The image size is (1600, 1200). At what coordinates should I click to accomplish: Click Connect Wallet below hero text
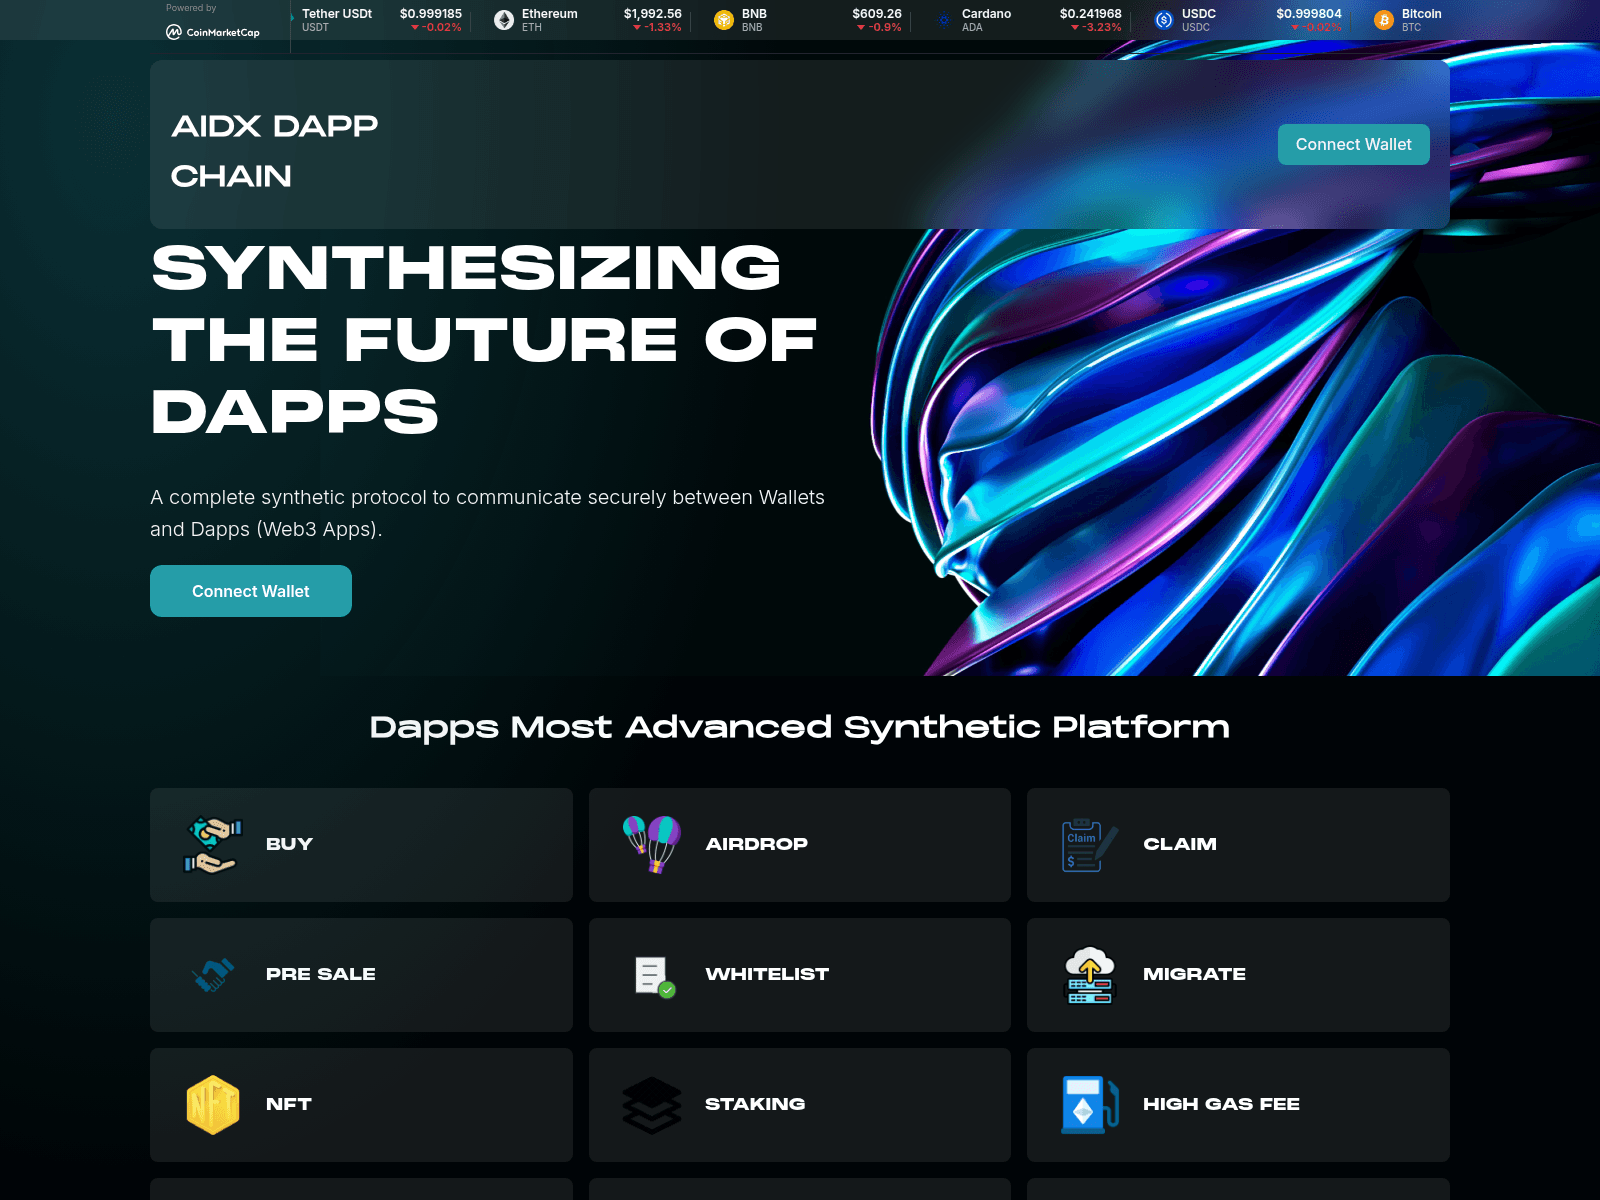pos(251,591)
